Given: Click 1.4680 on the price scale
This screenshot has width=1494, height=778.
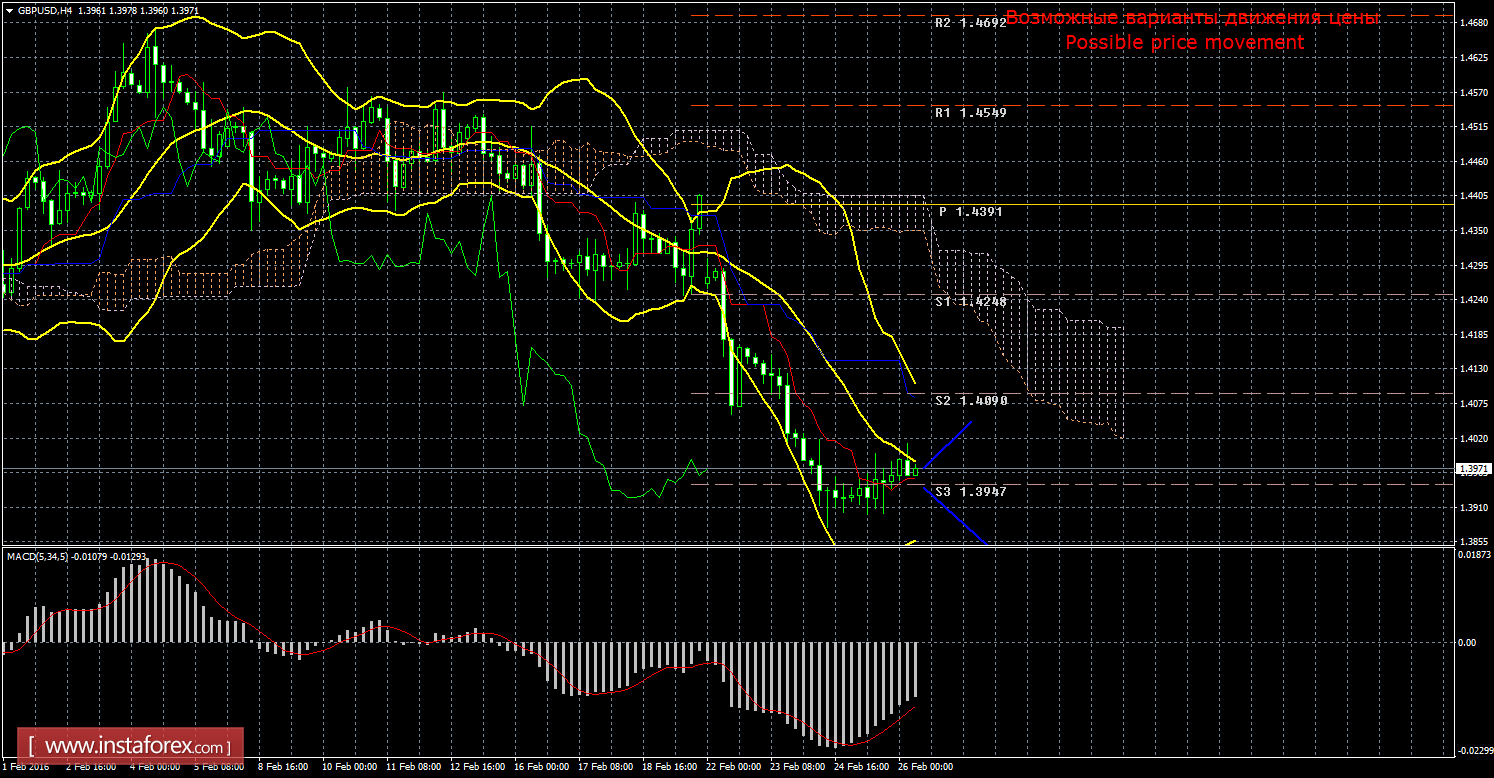Looking at the screenshot, I should (1471, 23).
